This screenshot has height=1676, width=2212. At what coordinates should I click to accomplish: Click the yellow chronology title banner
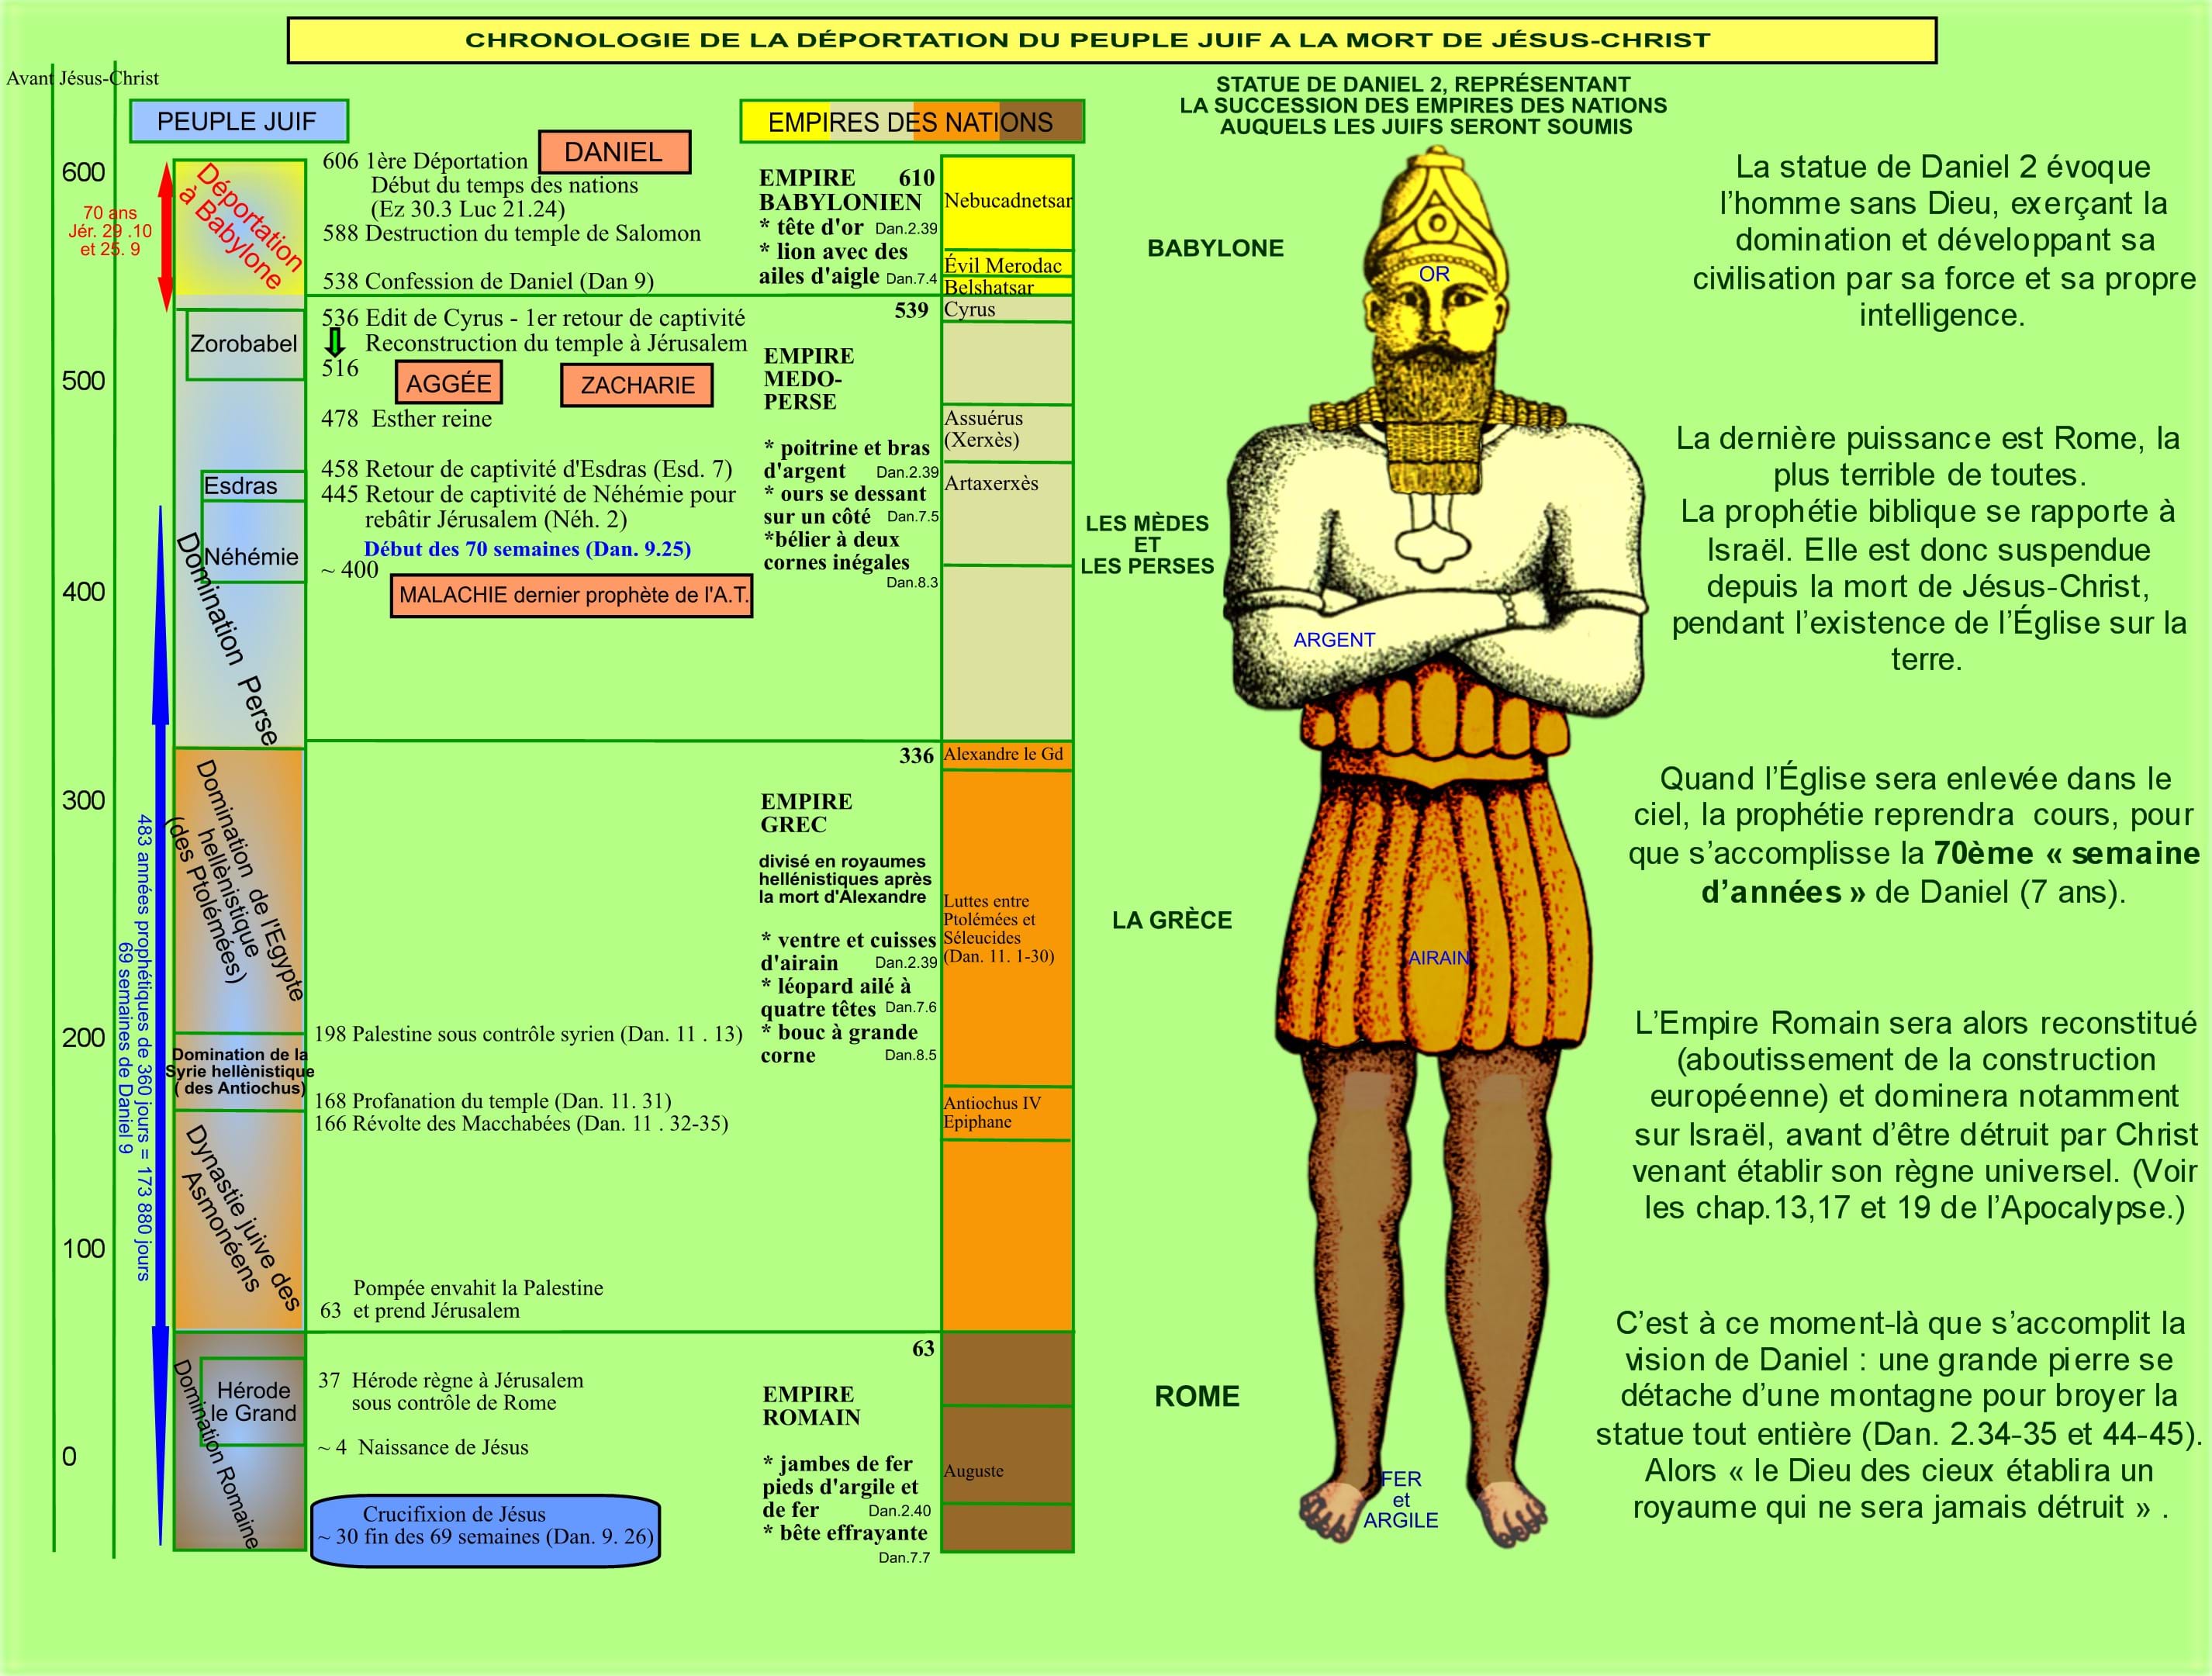tap(1111, 41)
